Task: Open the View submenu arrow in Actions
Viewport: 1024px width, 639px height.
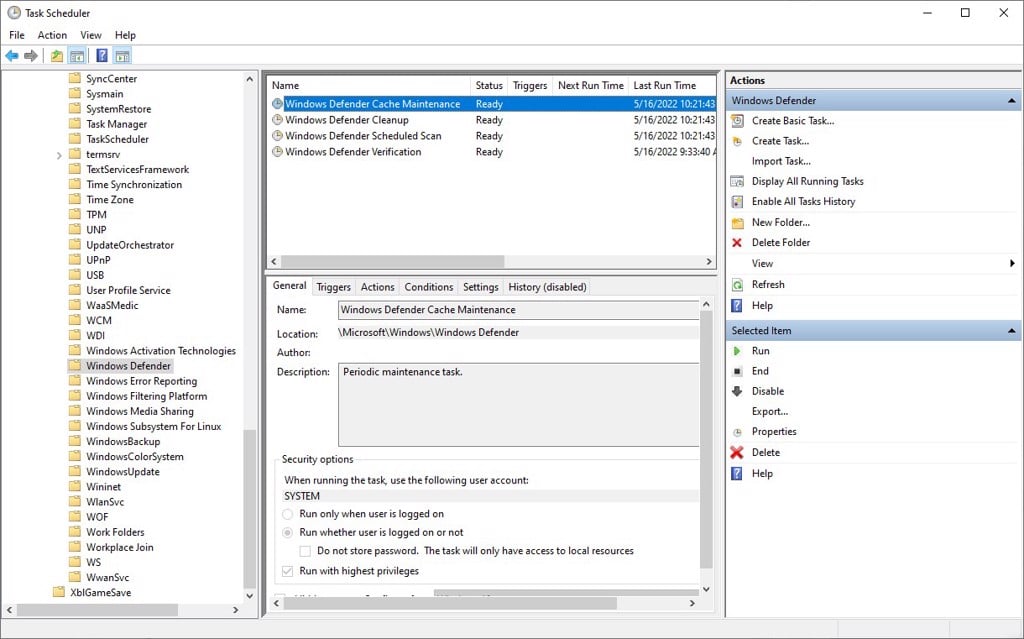Action: tap(1012, 264)
